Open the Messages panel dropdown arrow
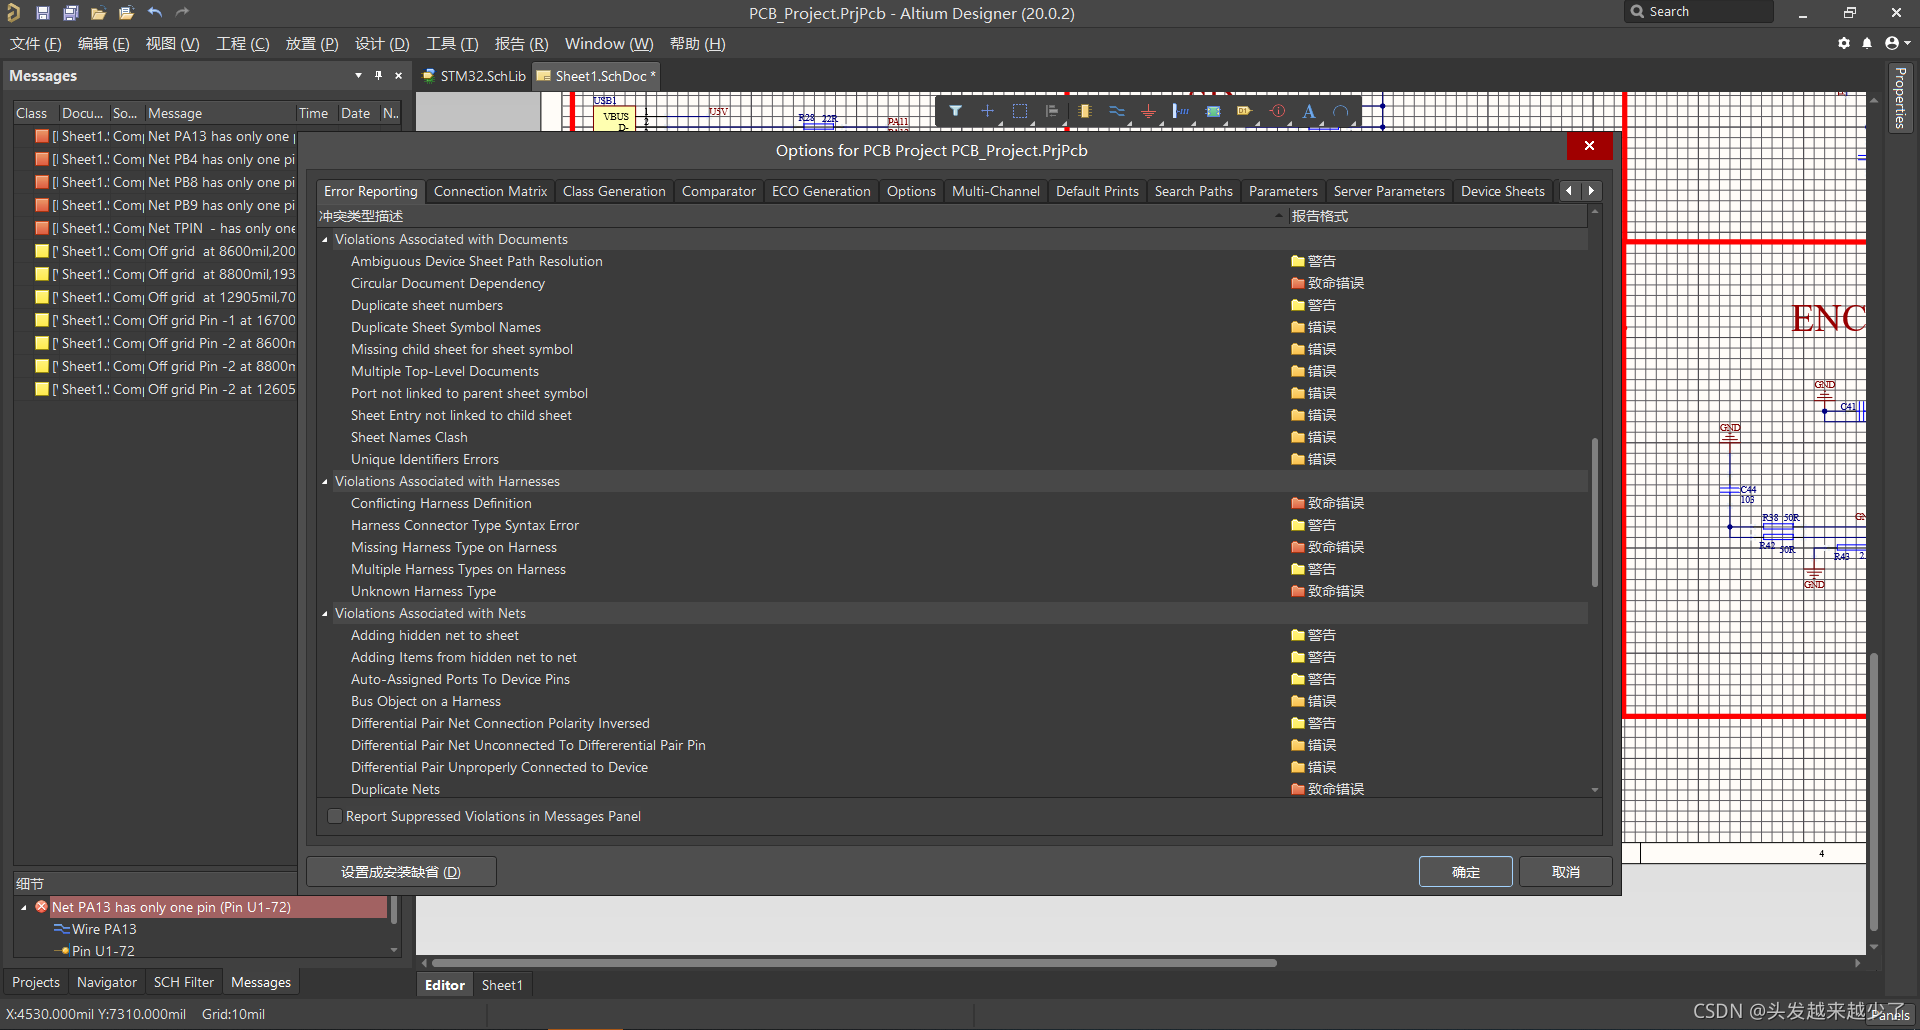 click(x=358, y=75)
